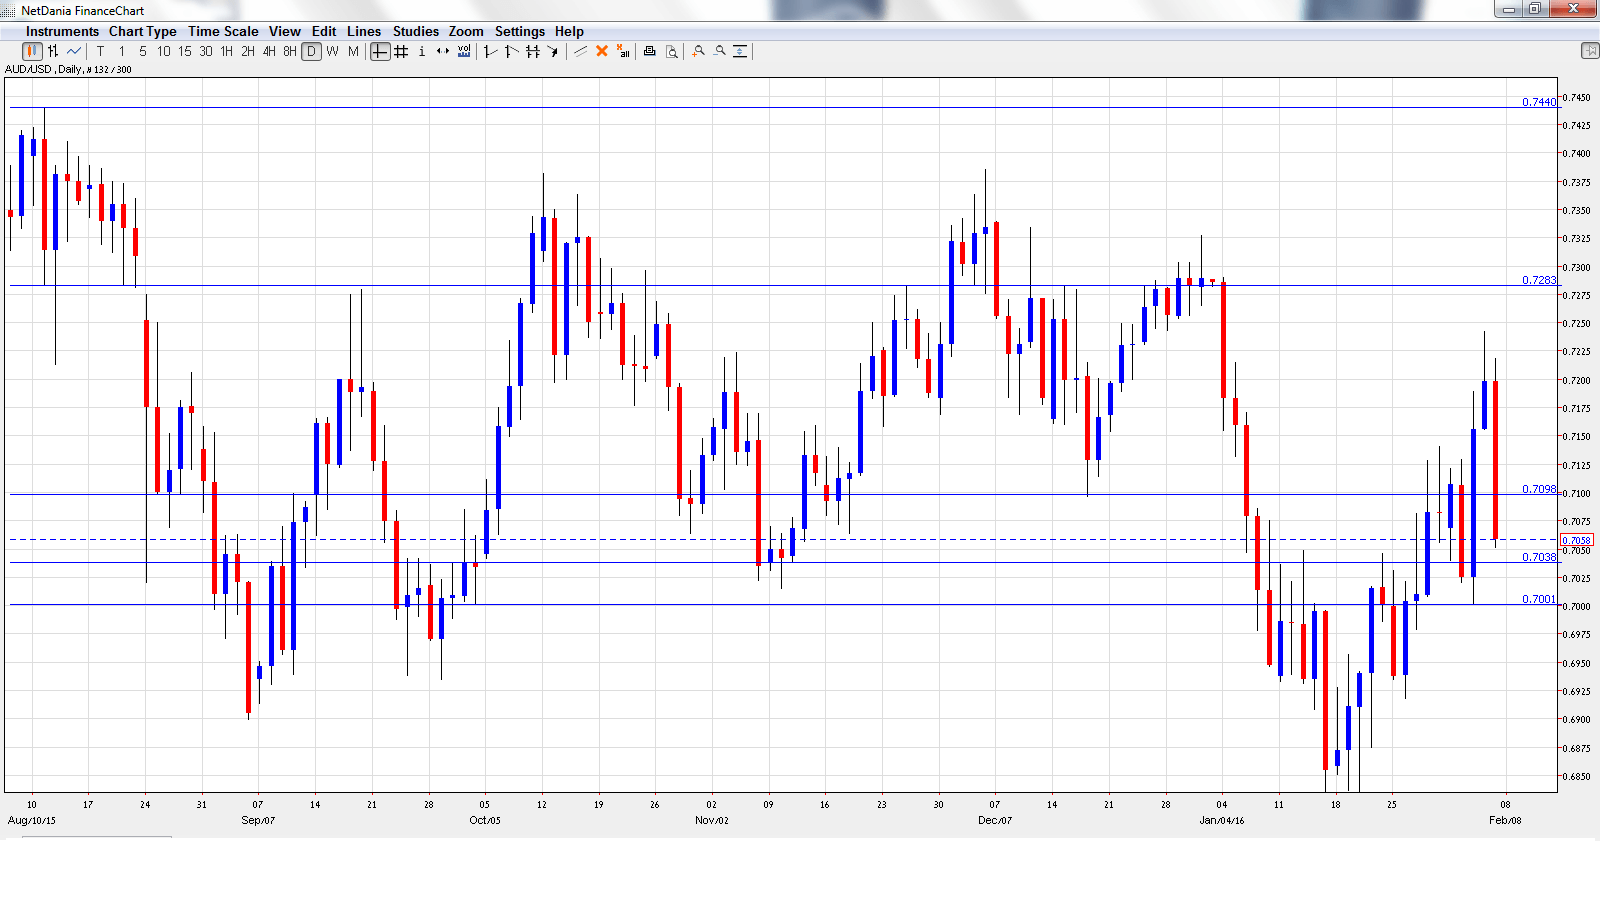Select the candlestick chart type icon
The image size is (1600, 900).
[x=31, y=52]
